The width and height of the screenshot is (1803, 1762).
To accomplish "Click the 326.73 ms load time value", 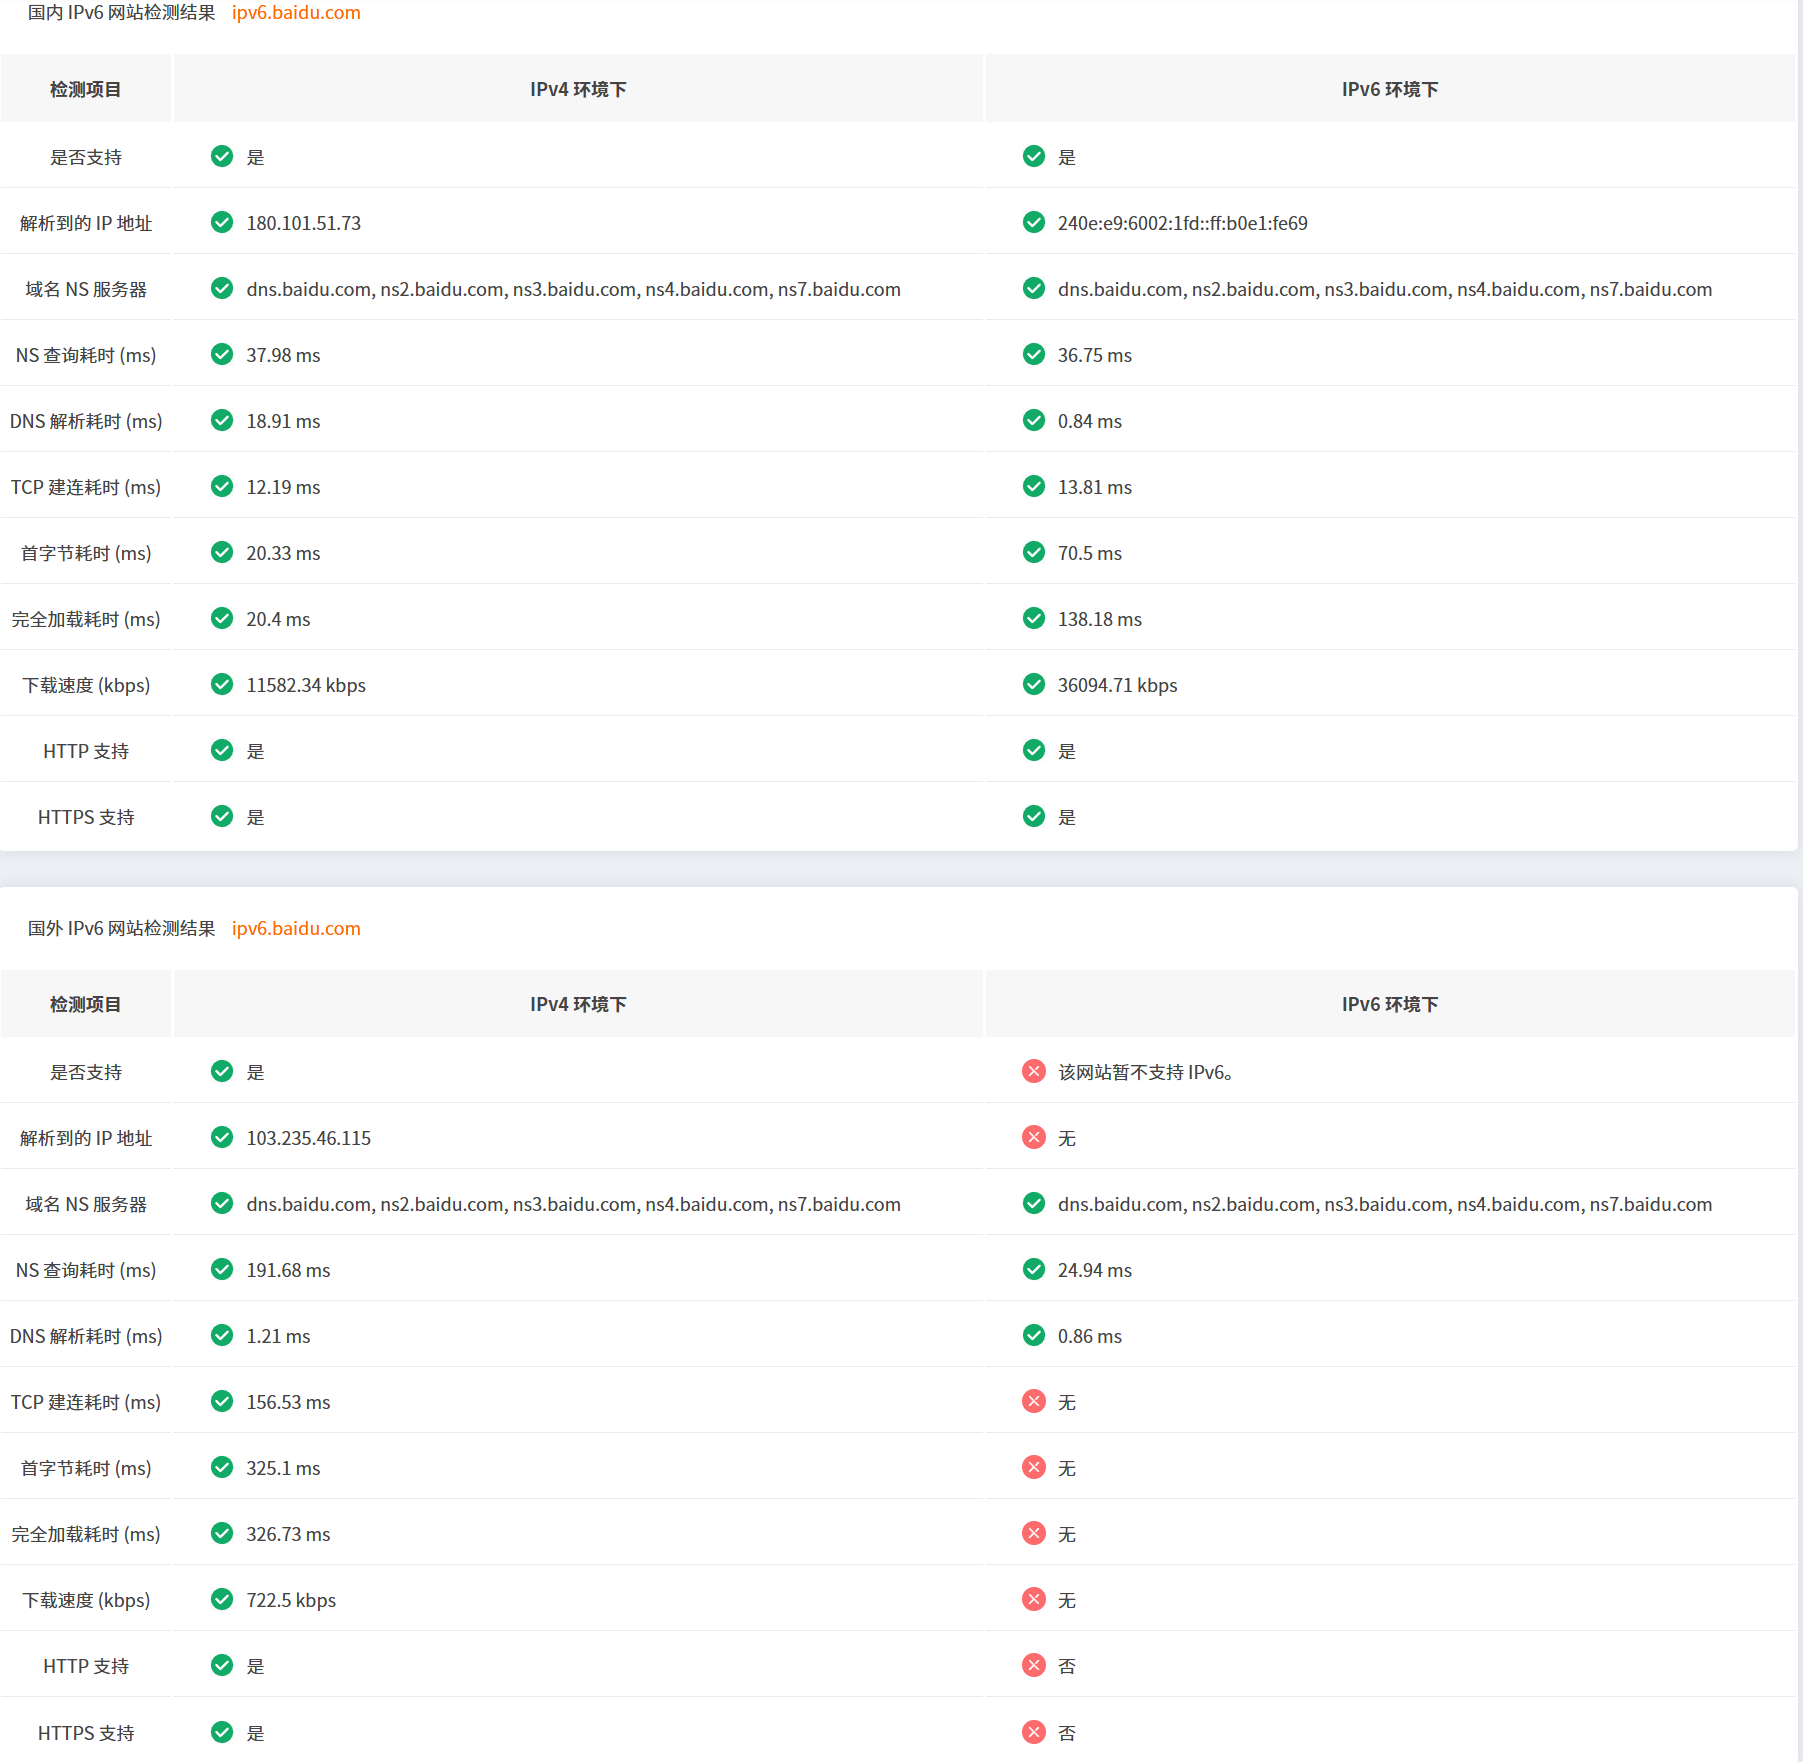I will click(288, 1534).
